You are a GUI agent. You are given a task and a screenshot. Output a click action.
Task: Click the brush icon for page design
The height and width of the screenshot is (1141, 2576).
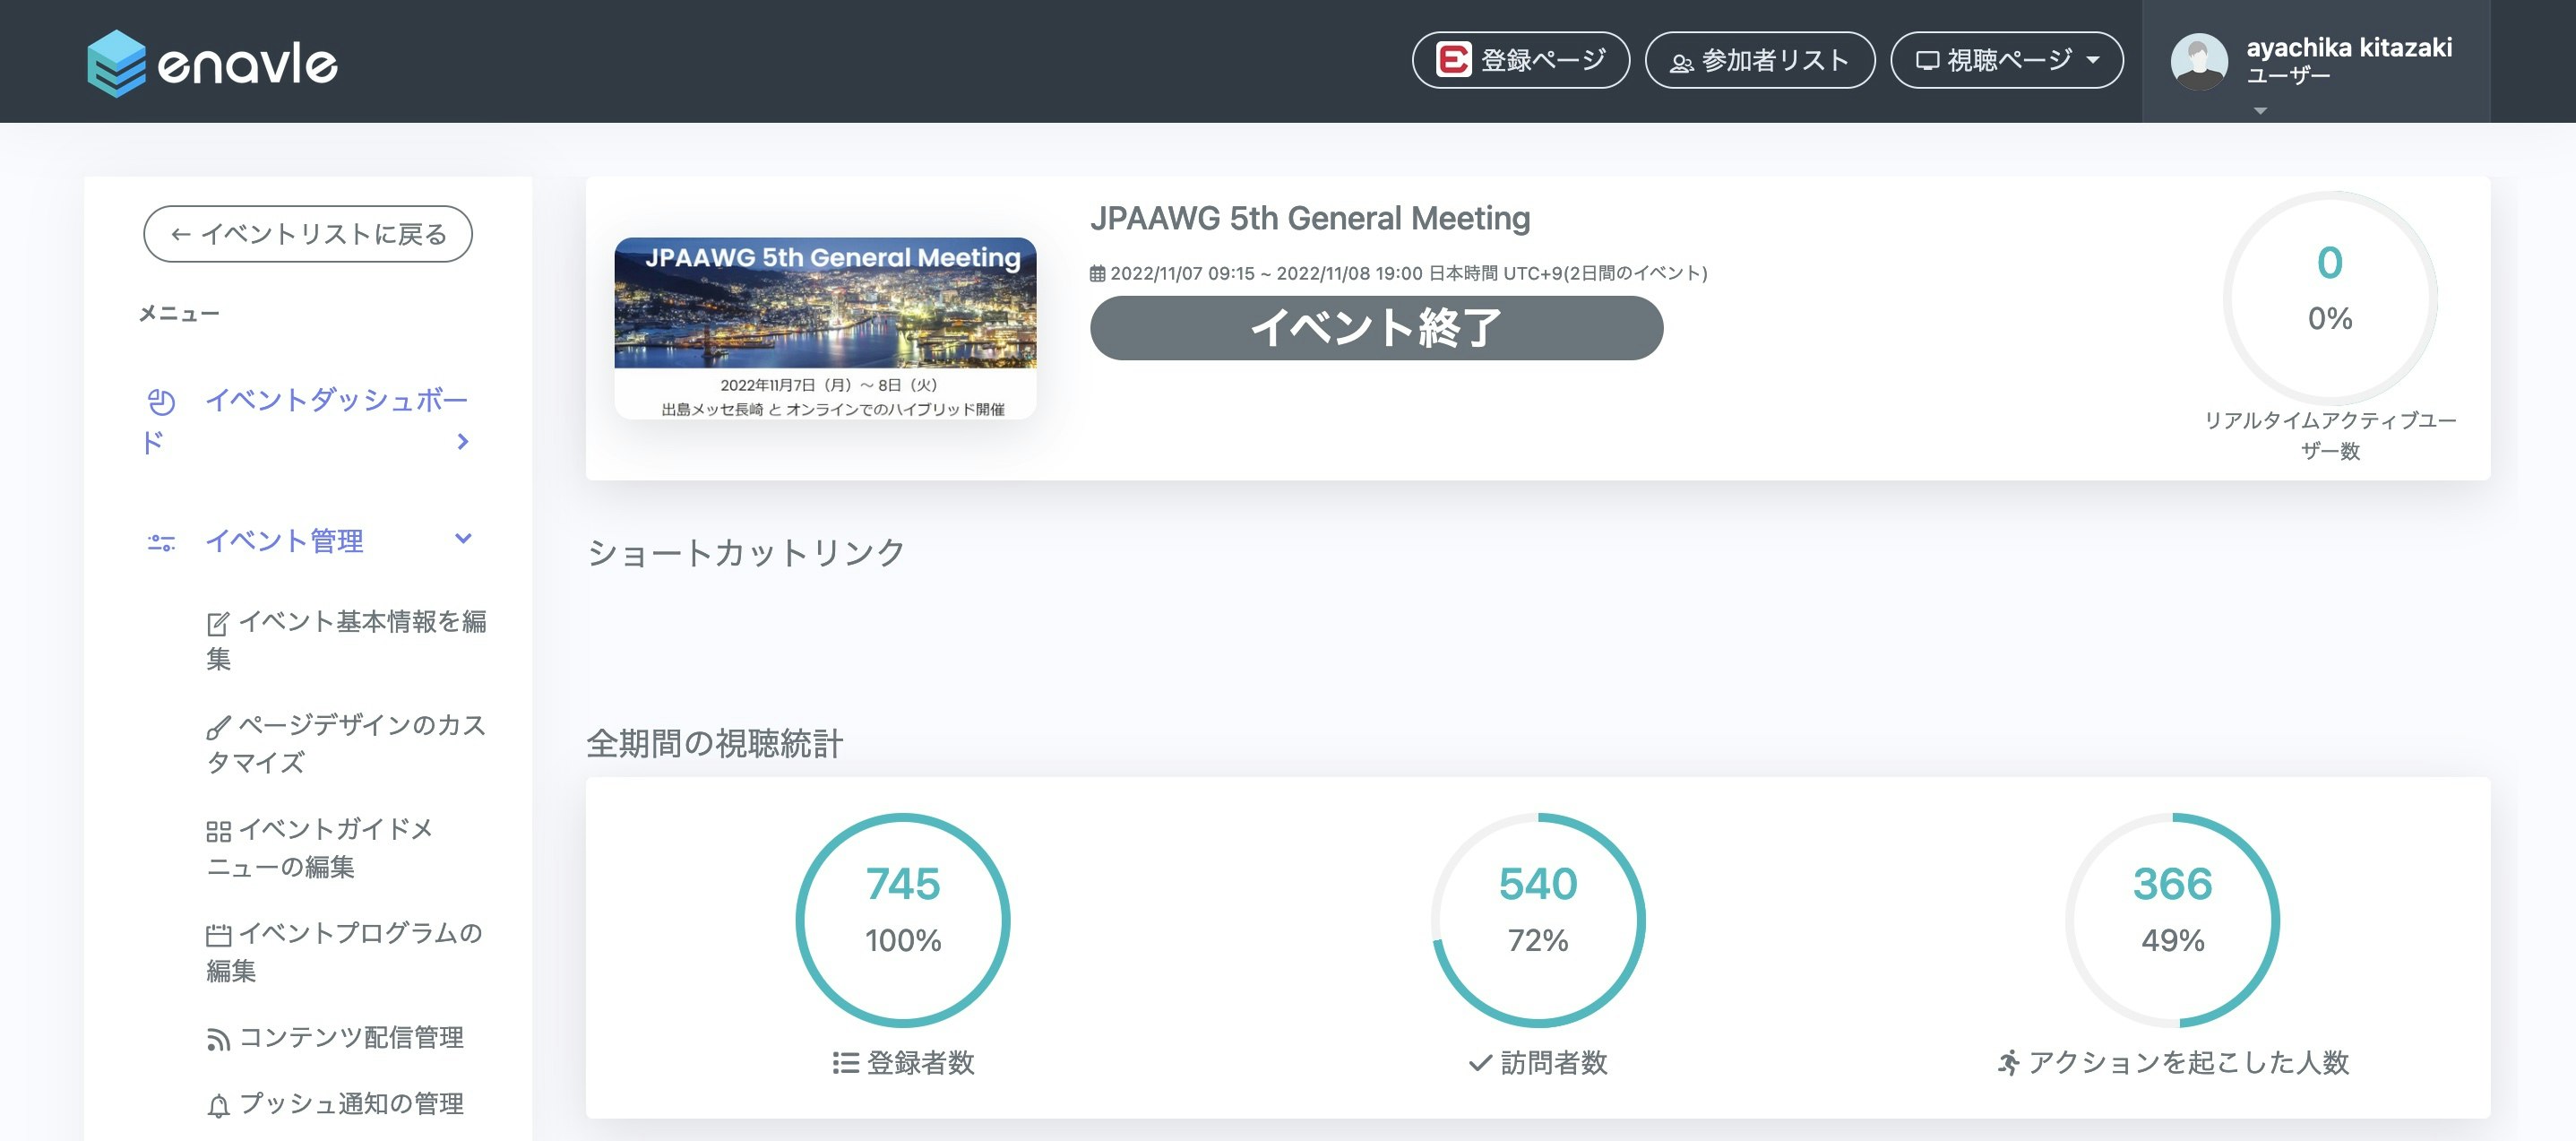pyautogui.click(x=218, y=727)
